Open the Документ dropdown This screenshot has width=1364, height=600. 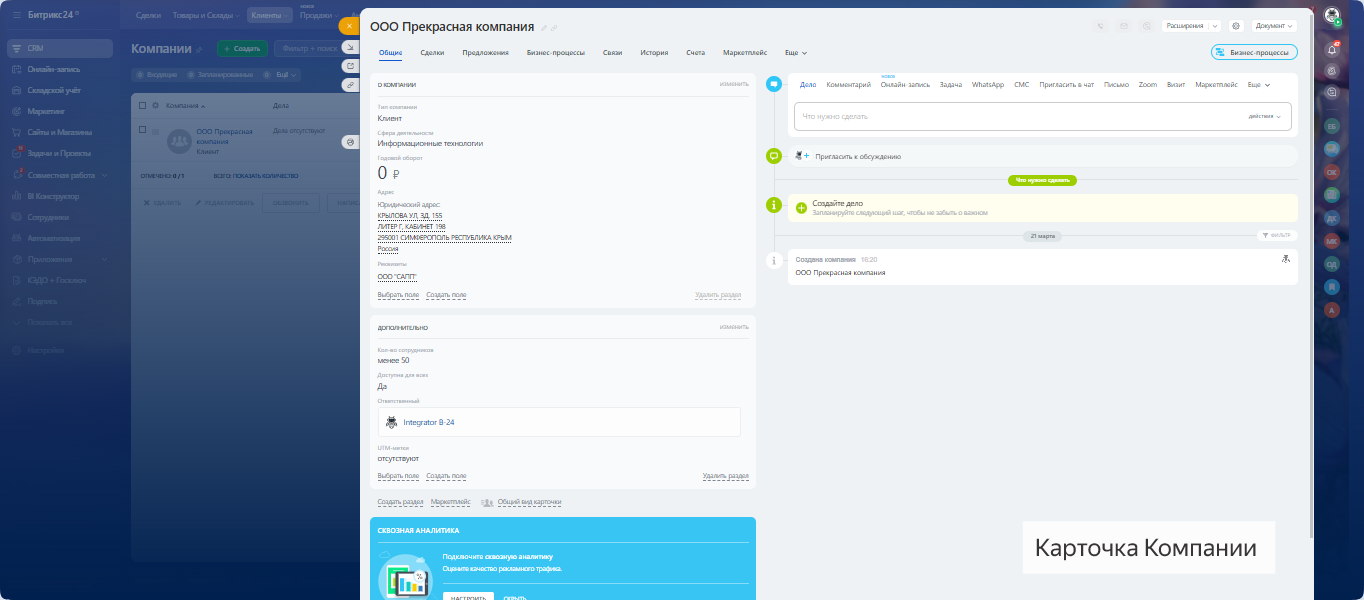coord(1274,26)
